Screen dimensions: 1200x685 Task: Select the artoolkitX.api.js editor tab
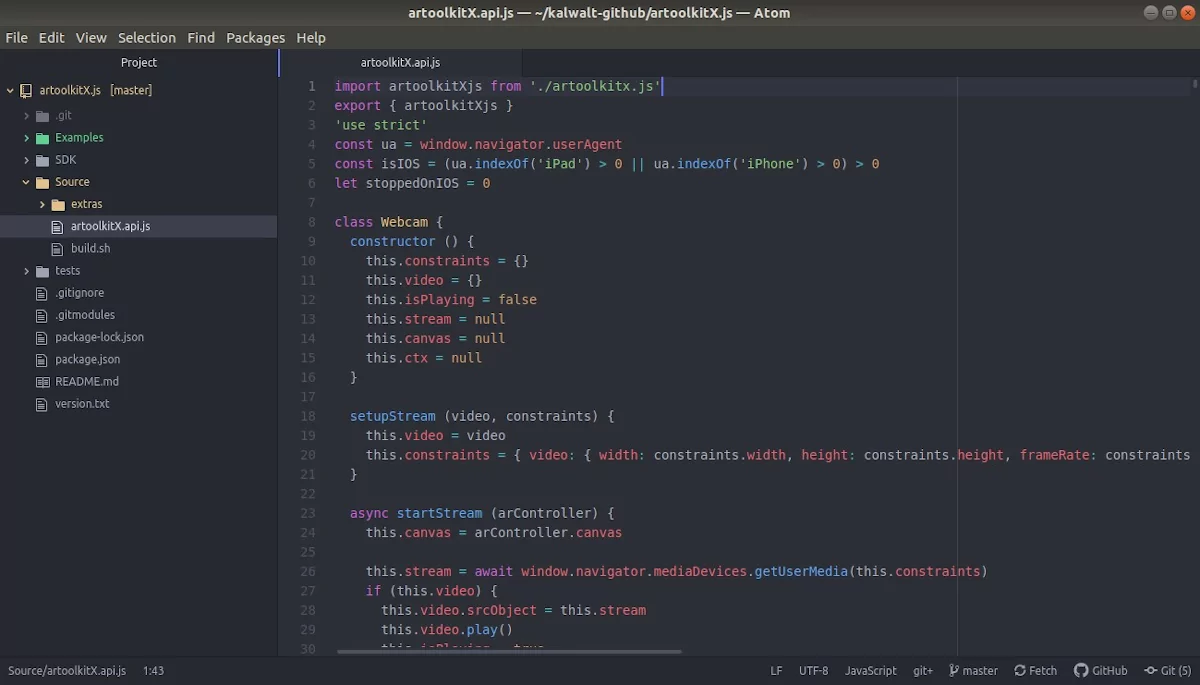(400, 62)
